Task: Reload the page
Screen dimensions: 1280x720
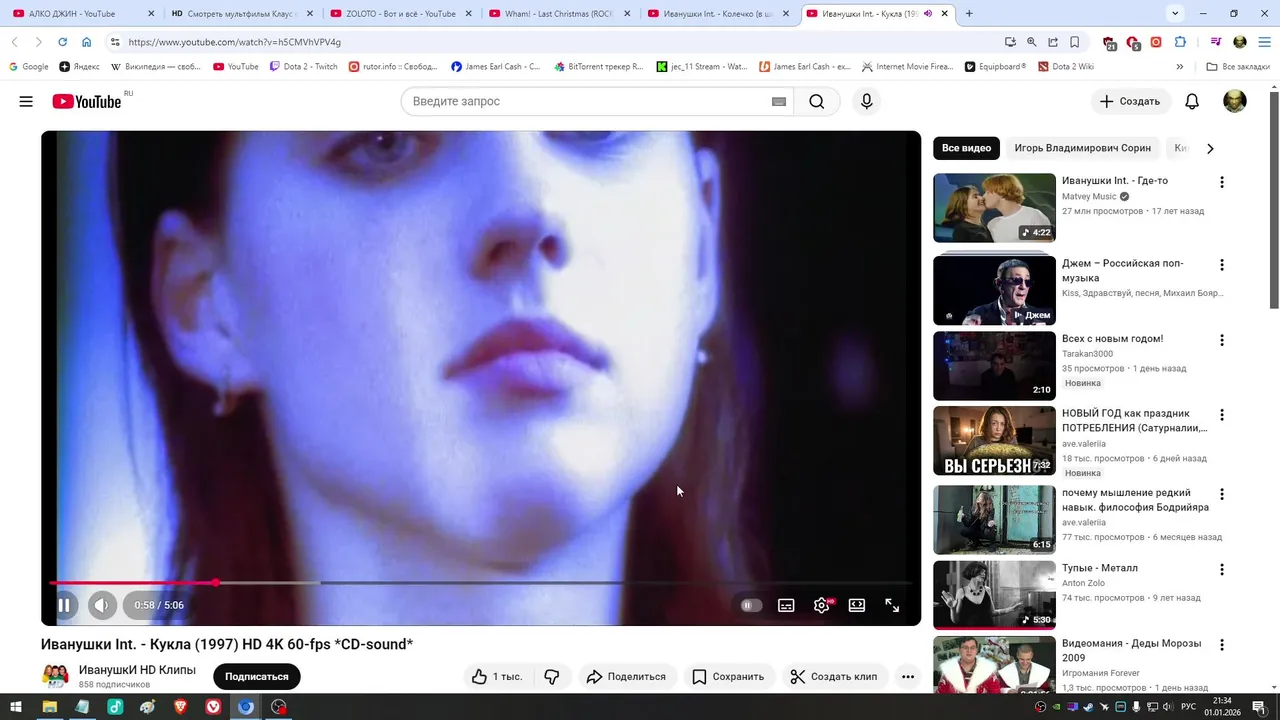Action: [62, 42]
